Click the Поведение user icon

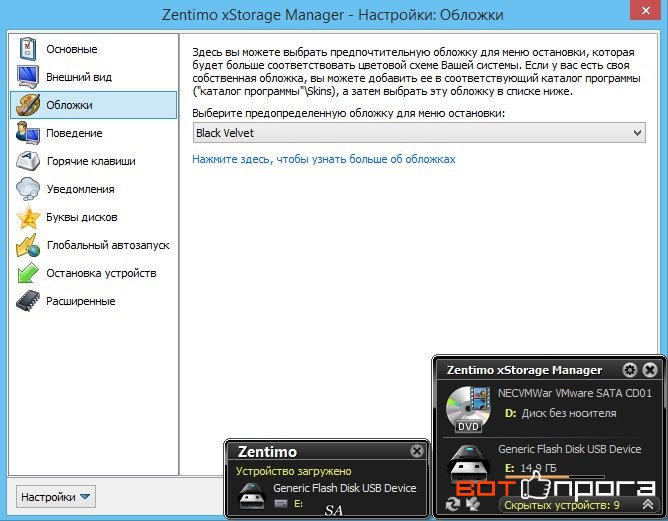(28, 133)
